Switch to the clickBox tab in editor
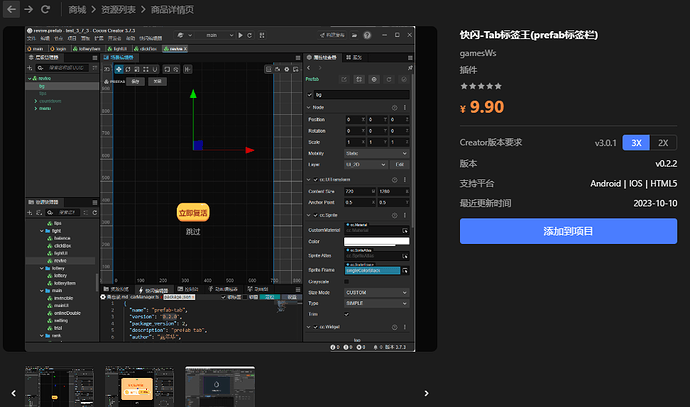 click(x=146, y=49)
